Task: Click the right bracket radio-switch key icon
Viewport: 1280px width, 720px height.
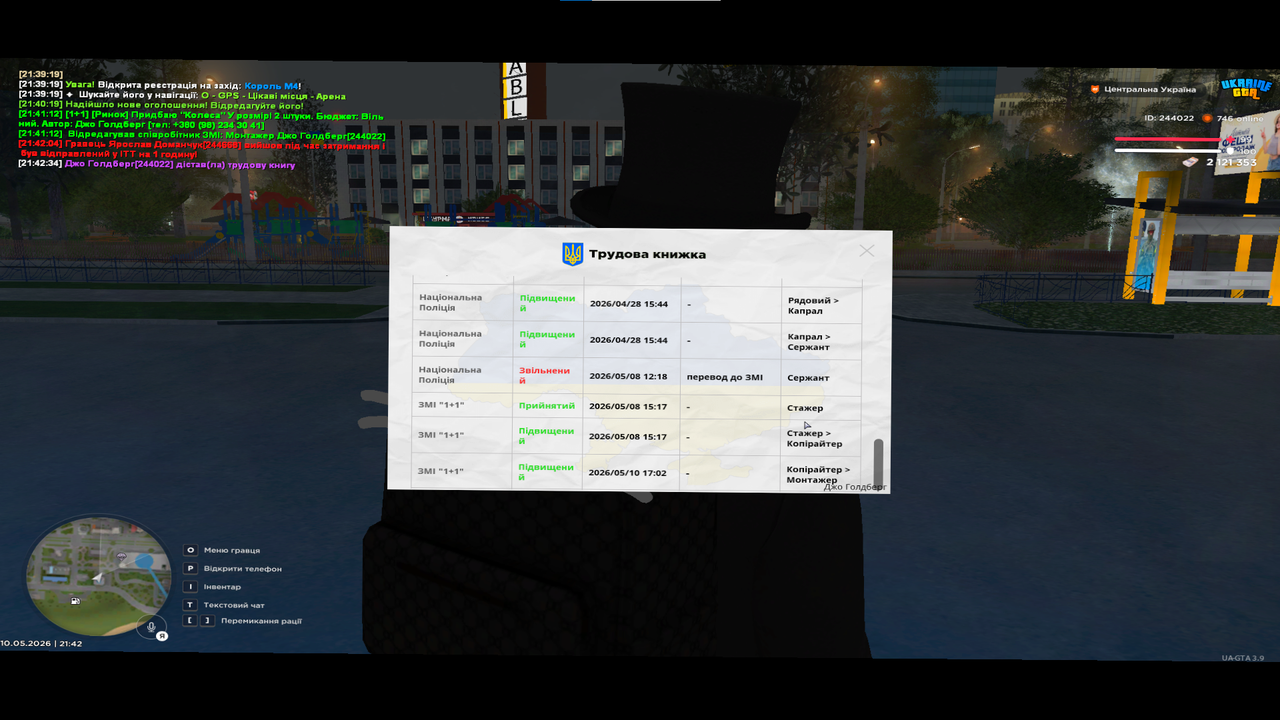Action: pos(208,621)
